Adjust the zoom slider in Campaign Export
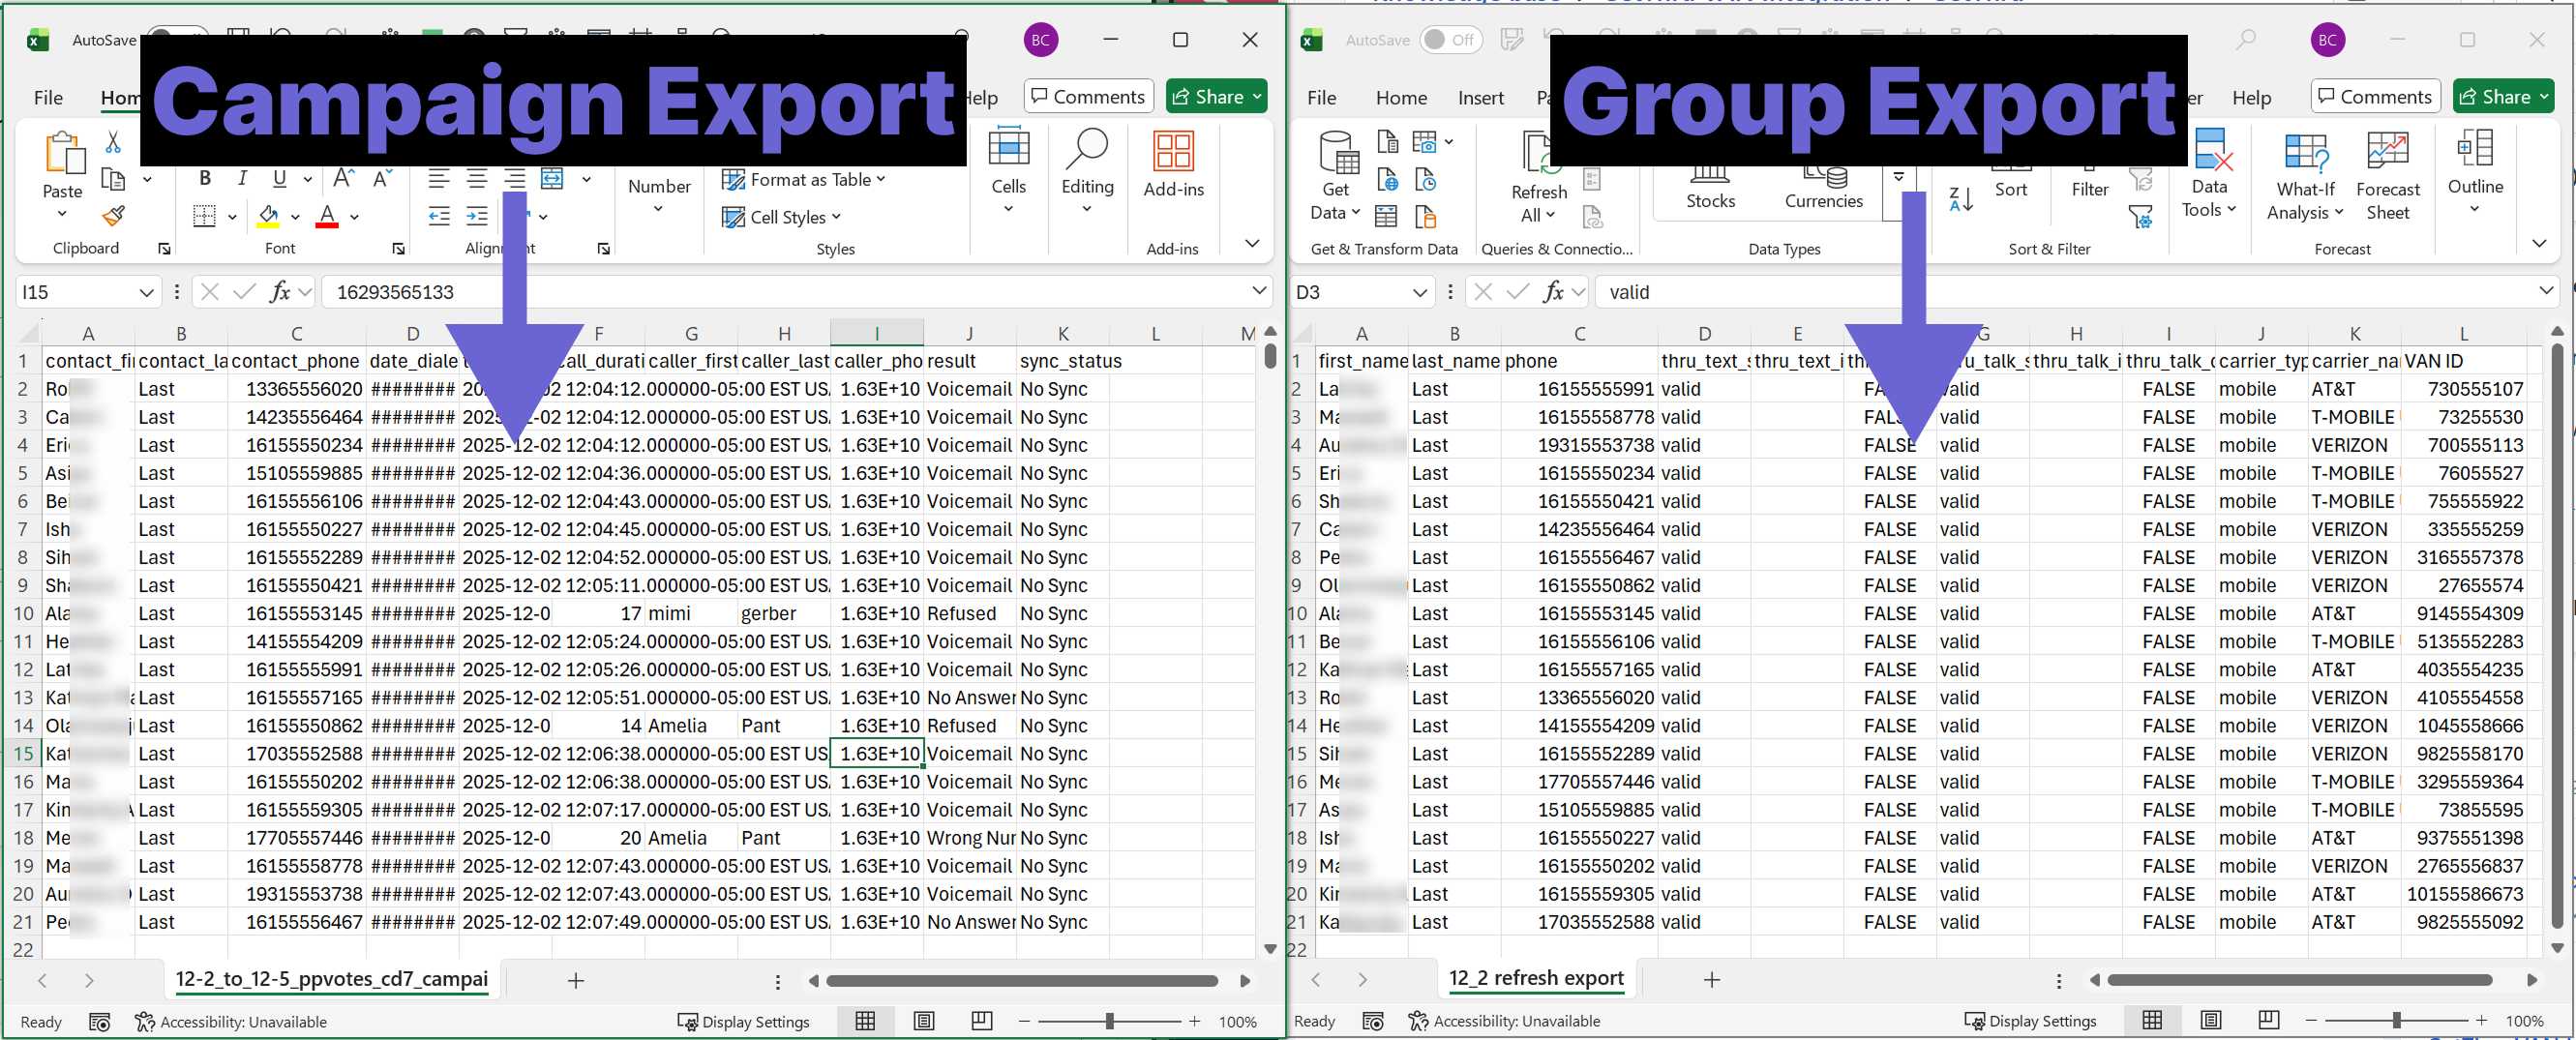The width and height of the screenshot is (2576, 1040). click(1109, 1021)
